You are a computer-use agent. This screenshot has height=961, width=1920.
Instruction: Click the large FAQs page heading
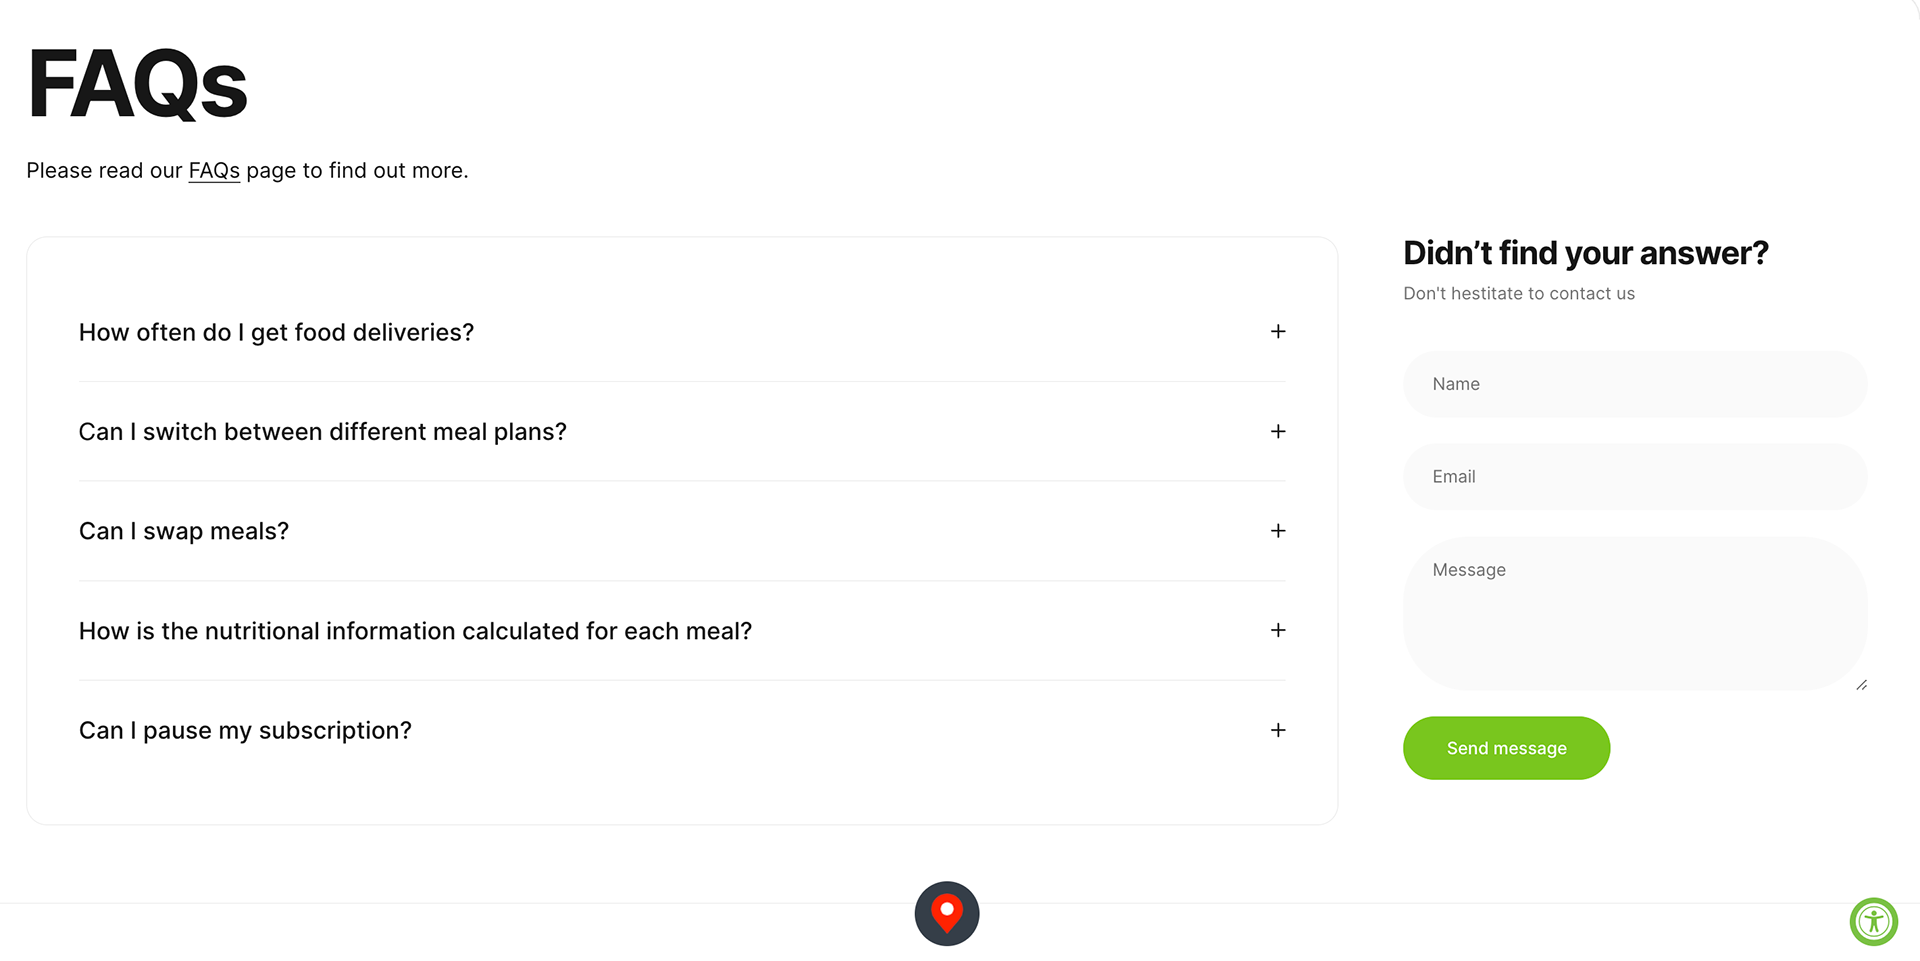137,84
